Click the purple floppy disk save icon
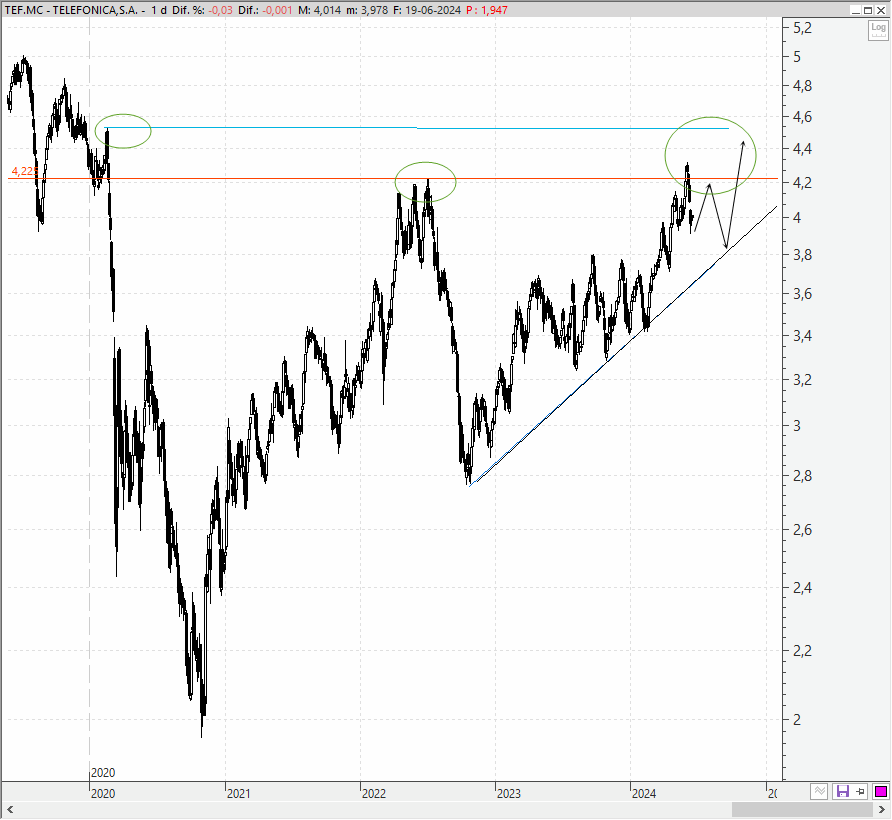Image resolution: width=892 pixels, height=820 pixels. pos(843,792)
